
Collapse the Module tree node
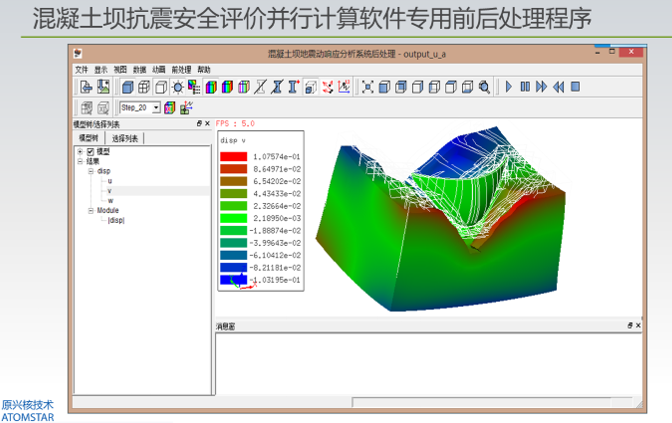(x=91, y=210)
